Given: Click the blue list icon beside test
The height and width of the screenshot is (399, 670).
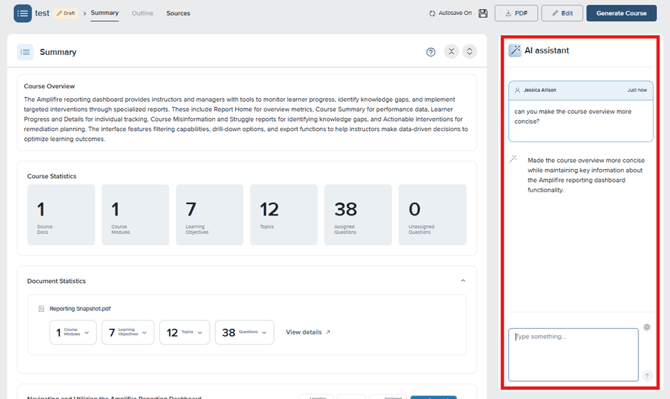Looking at the screenshot, I should [23, 13].
